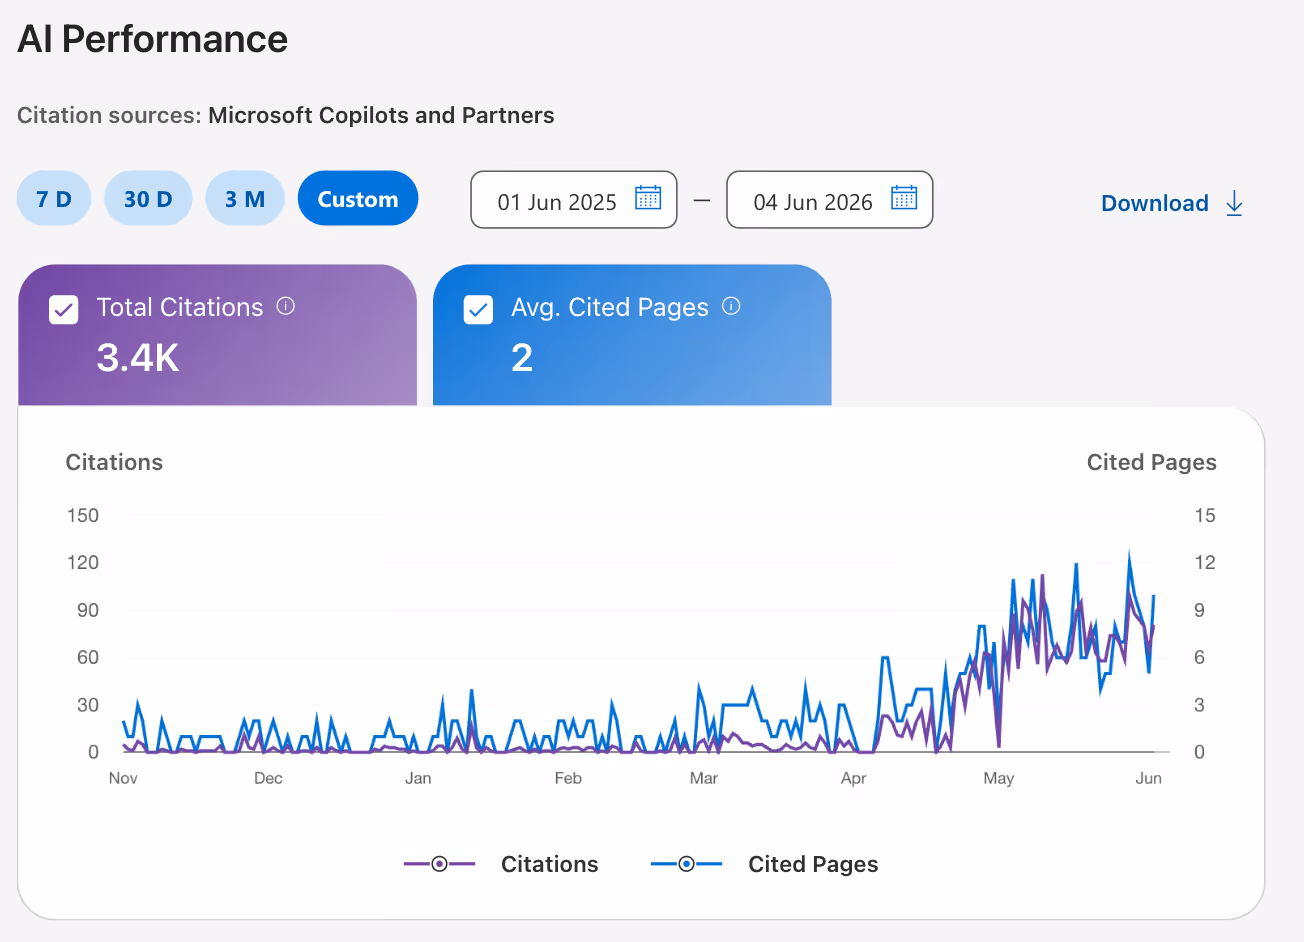Click the May x-axis label
Image resolution: width=1304 pixels, height=942 pixels.
click(x=999, y=778)
